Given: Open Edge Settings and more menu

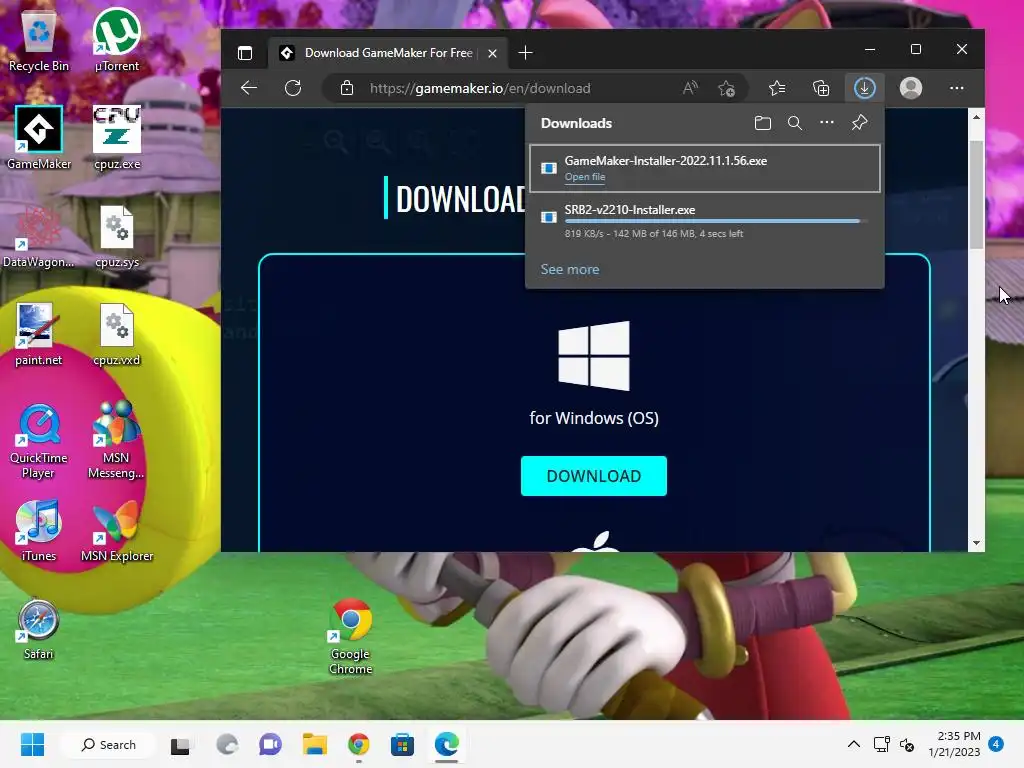Looking at the screenshot, I should 957,88.
